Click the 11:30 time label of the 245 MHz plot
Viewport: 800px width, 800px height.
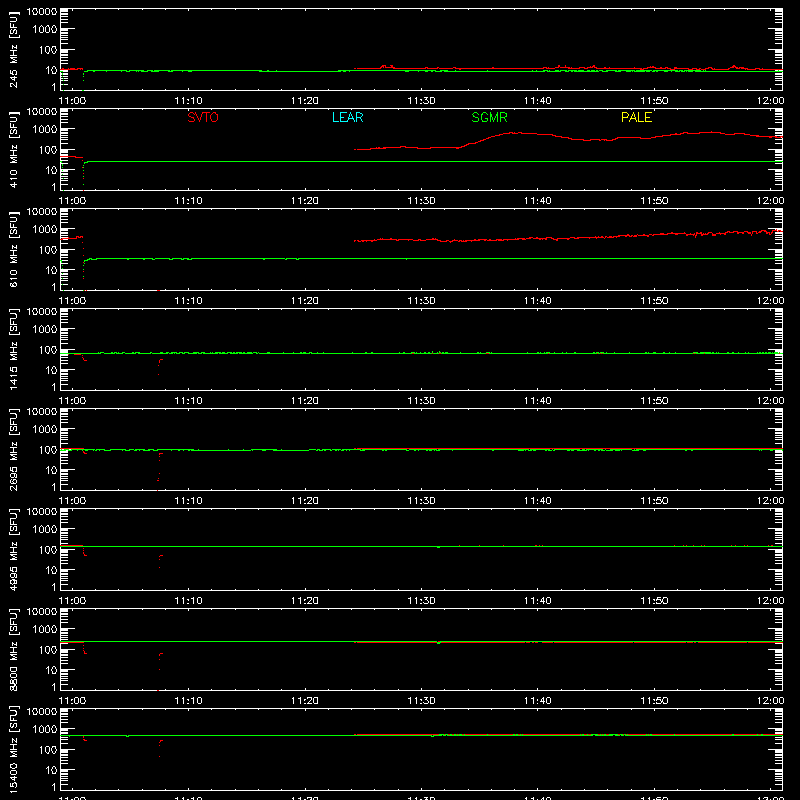pyautogui.click(x=421, y=101)
